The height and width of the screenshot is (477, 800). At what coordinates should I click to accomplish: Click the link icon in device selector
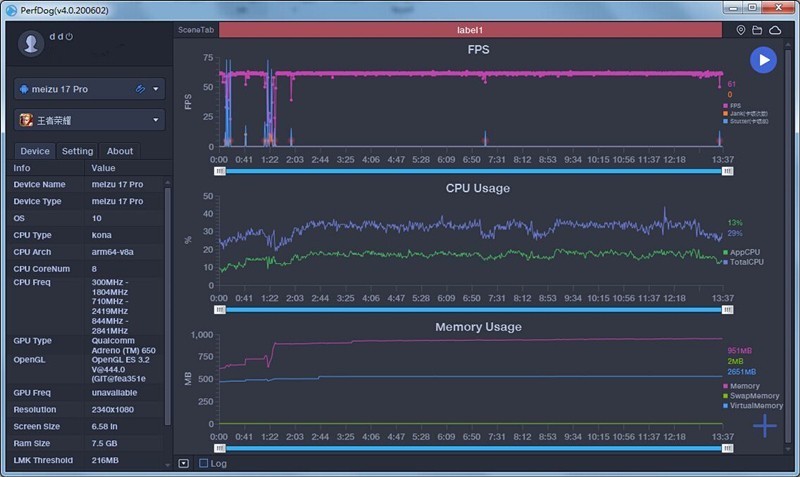tap(141, 89)
